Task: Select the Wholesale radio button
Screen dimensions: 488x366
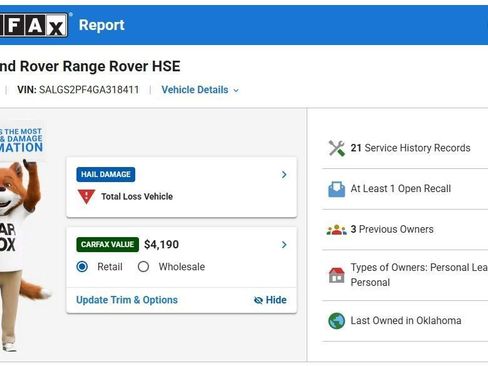Action: pos(143,267)
